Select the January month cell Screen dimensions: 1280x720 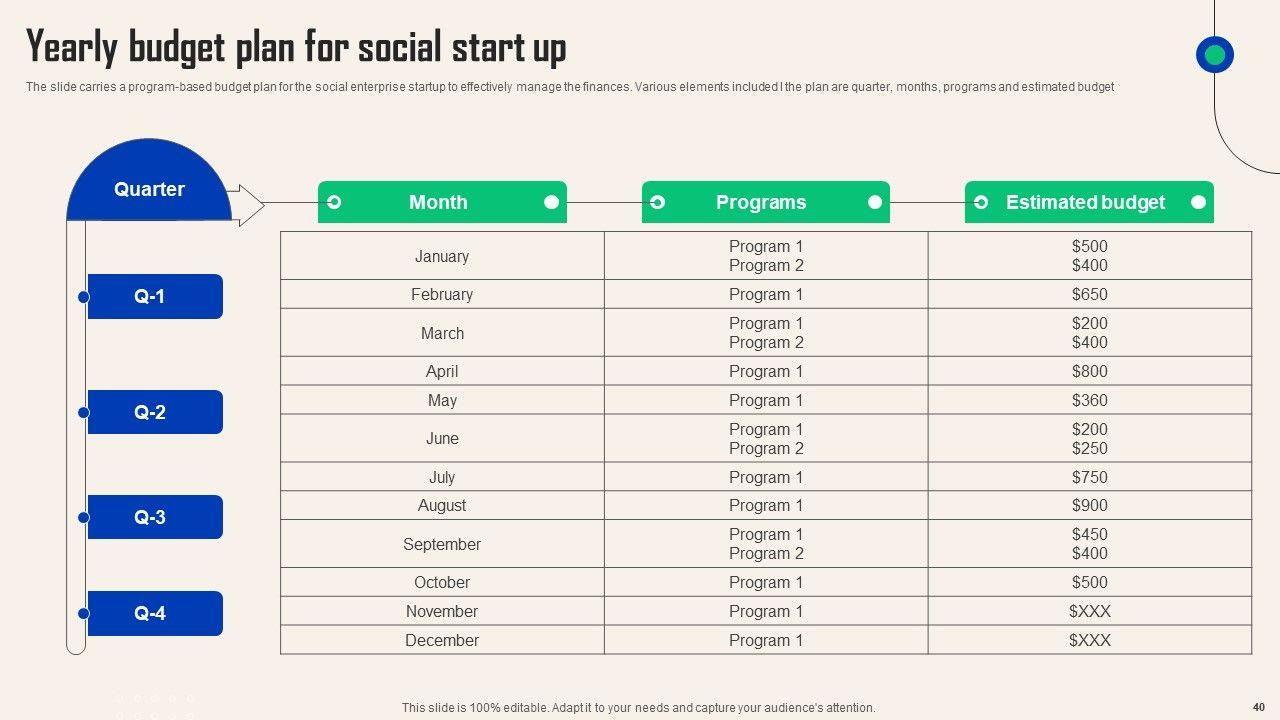[442, 256]
